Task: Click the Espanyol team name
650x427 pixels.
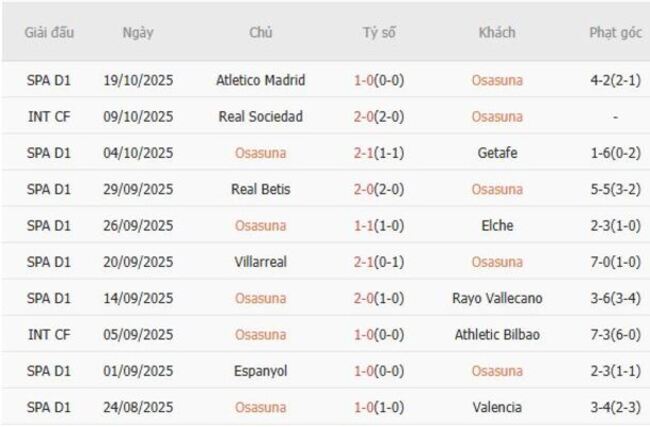Action: pos(260,370)
